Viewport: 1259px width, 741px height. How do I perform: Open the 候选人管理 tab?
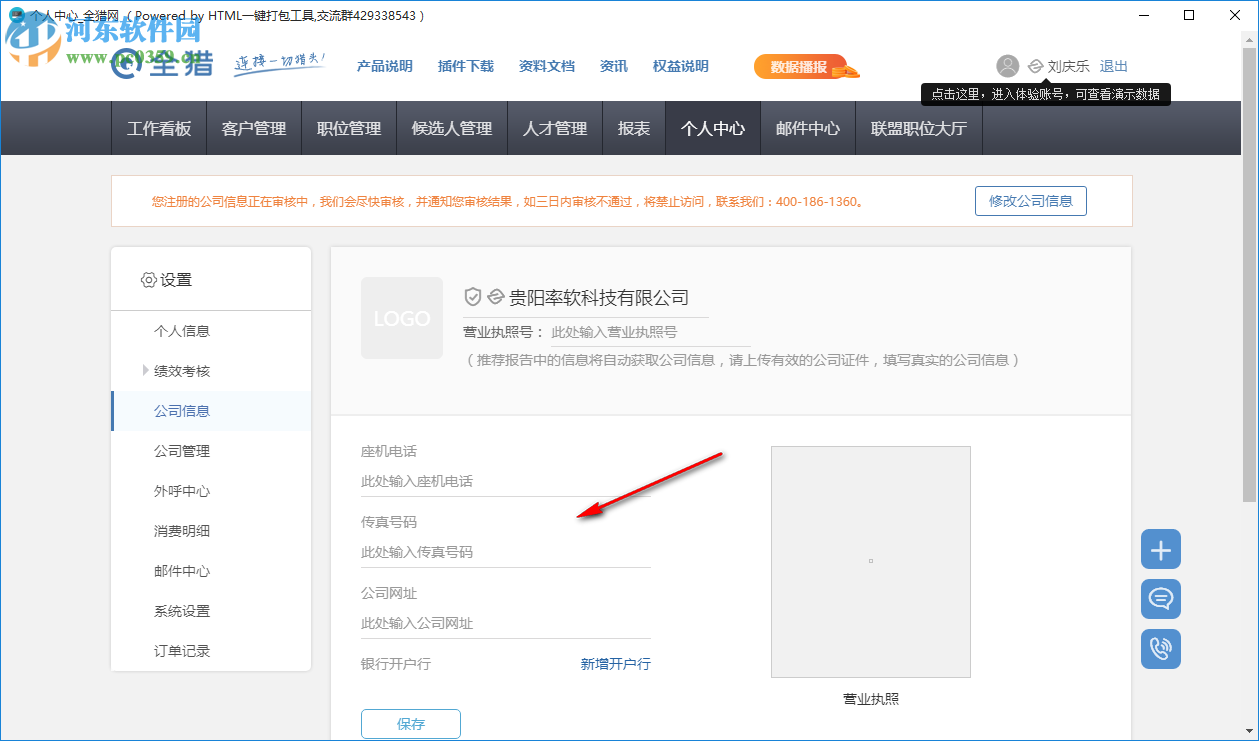click(451, 128)
